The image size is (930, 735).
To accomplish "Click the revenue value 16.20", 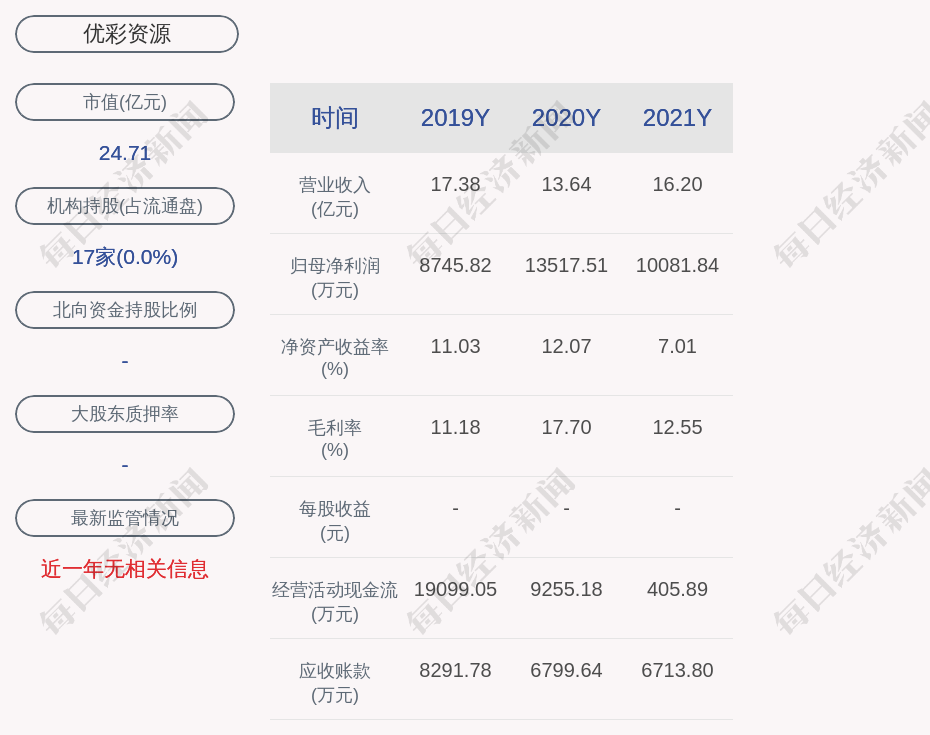I will [x=677, y=184].
